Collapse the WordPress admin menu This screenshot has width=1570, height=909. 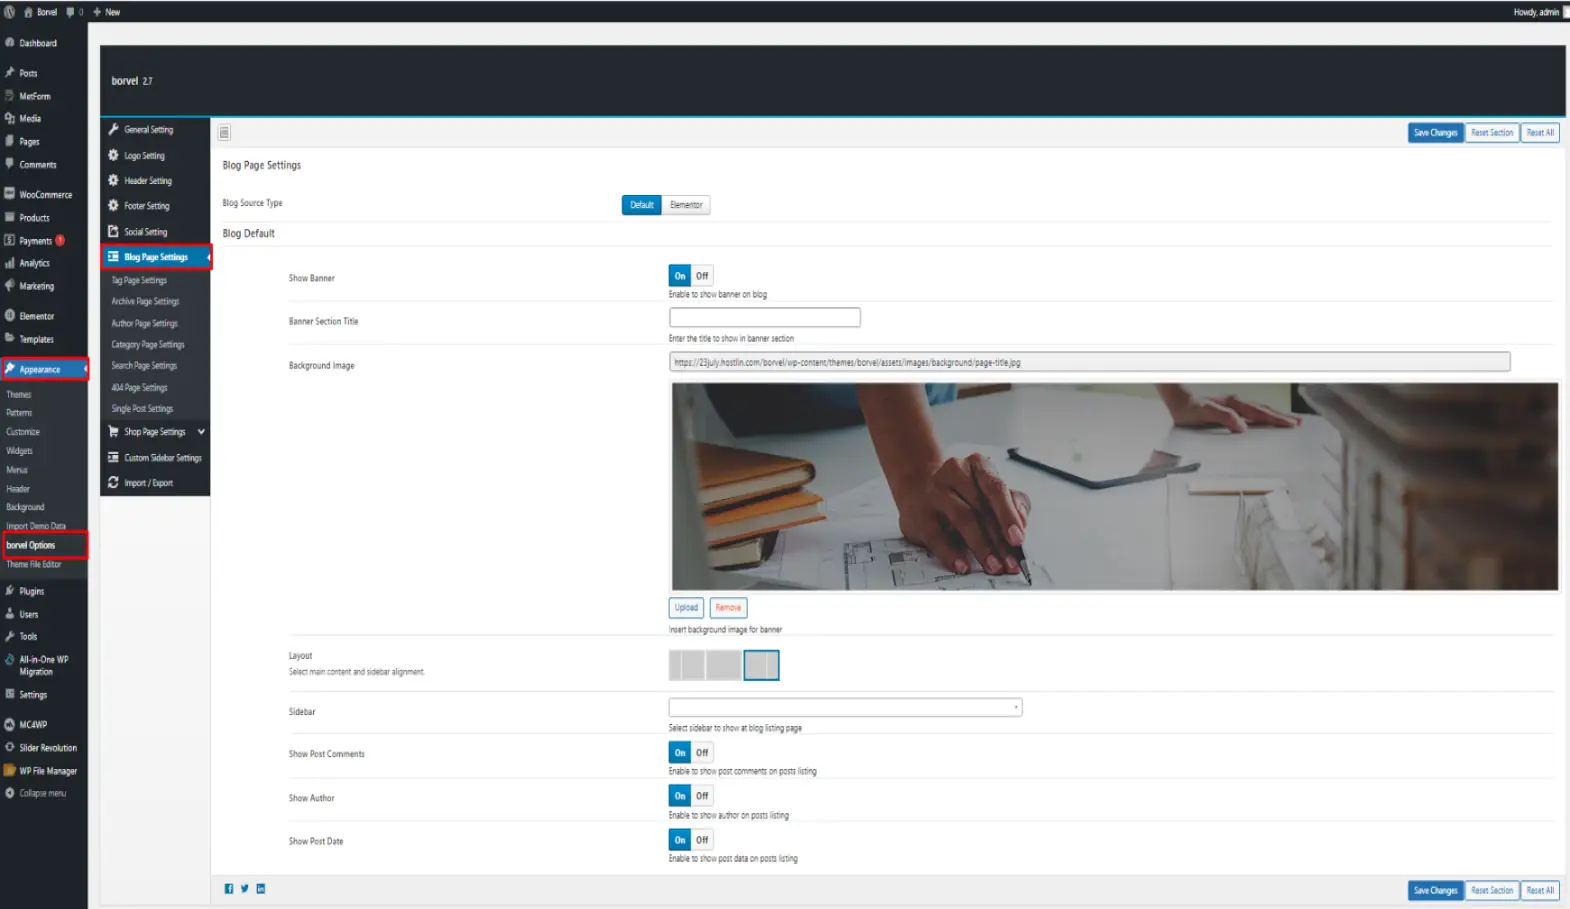coord(42,794)
